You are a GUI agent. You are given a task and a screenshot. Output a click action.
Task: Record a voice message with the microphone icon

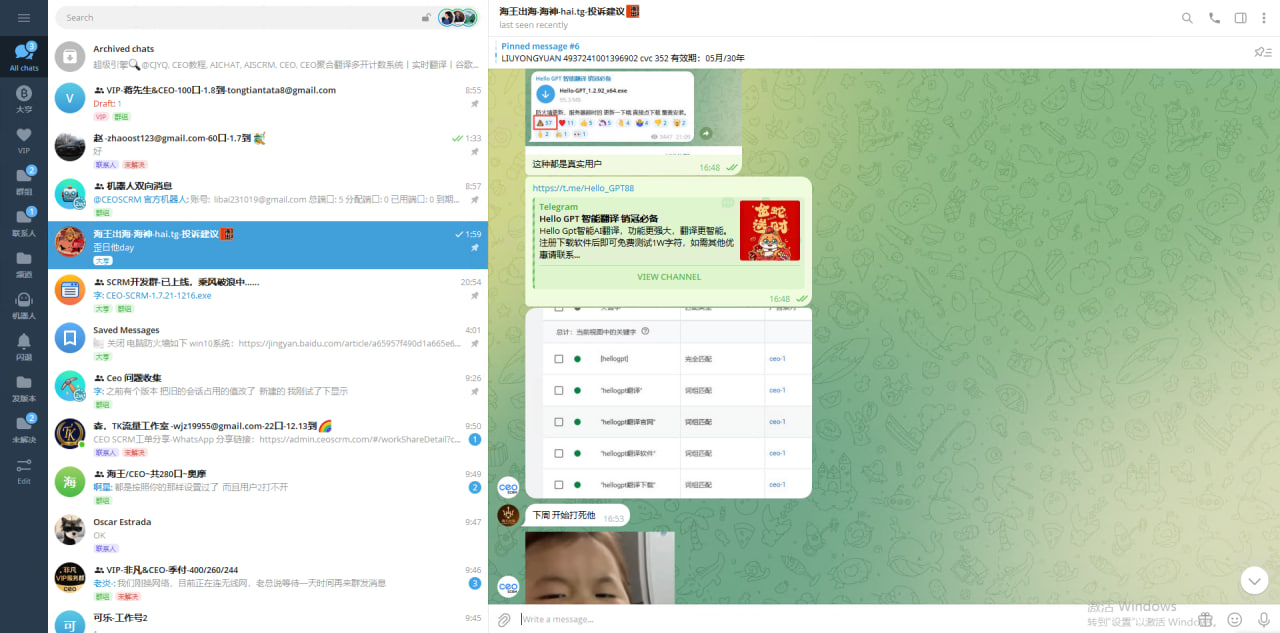(x=1263, y=619)
